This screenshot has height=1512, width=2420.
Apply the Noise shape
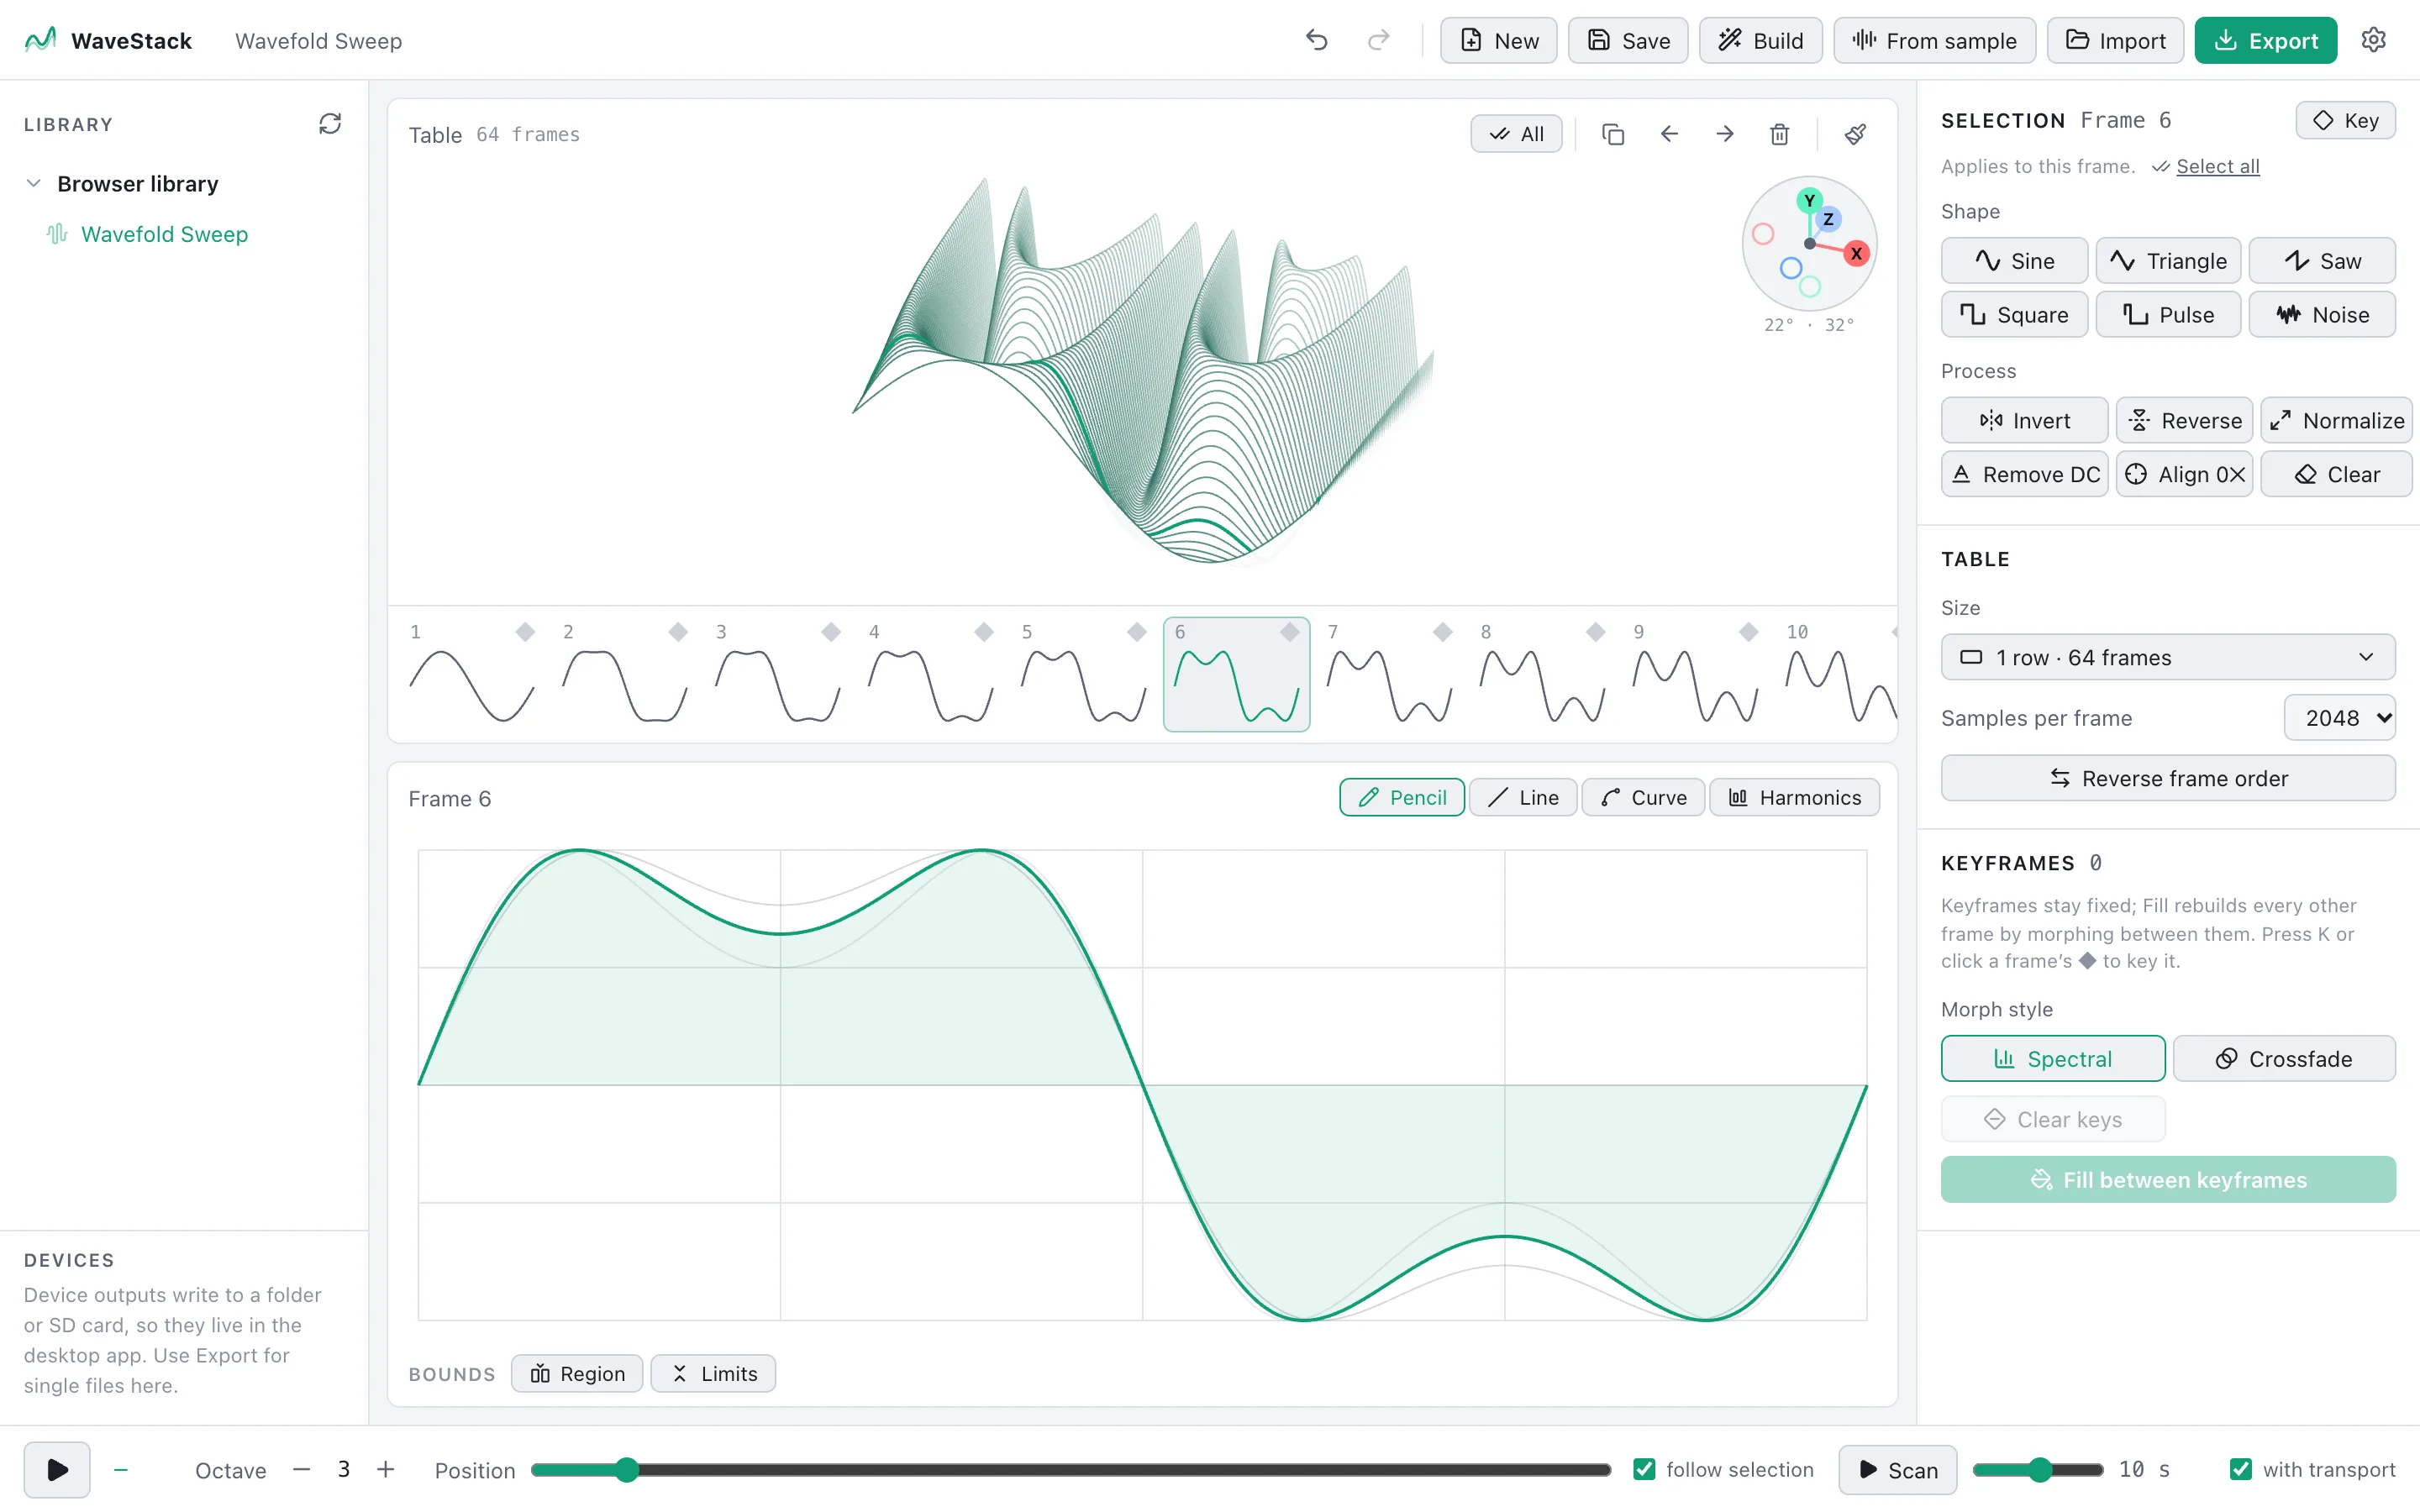(2321, 315)
